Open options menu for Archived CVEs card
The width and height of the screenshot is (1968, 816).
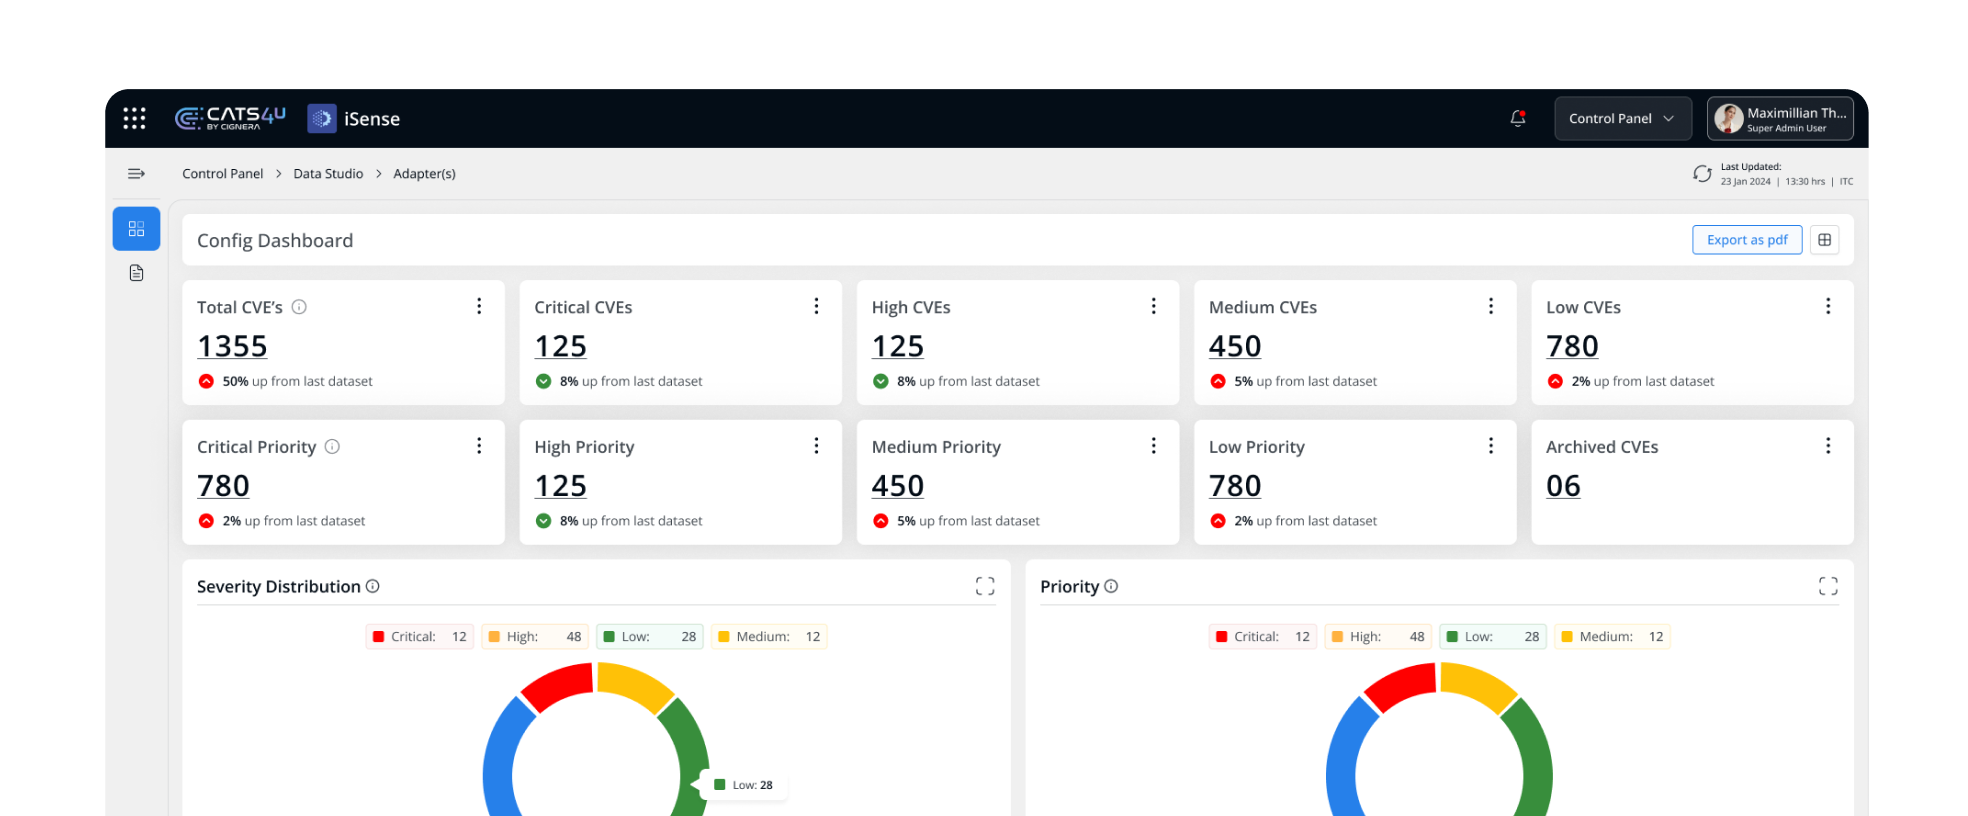click(1827, 446)
